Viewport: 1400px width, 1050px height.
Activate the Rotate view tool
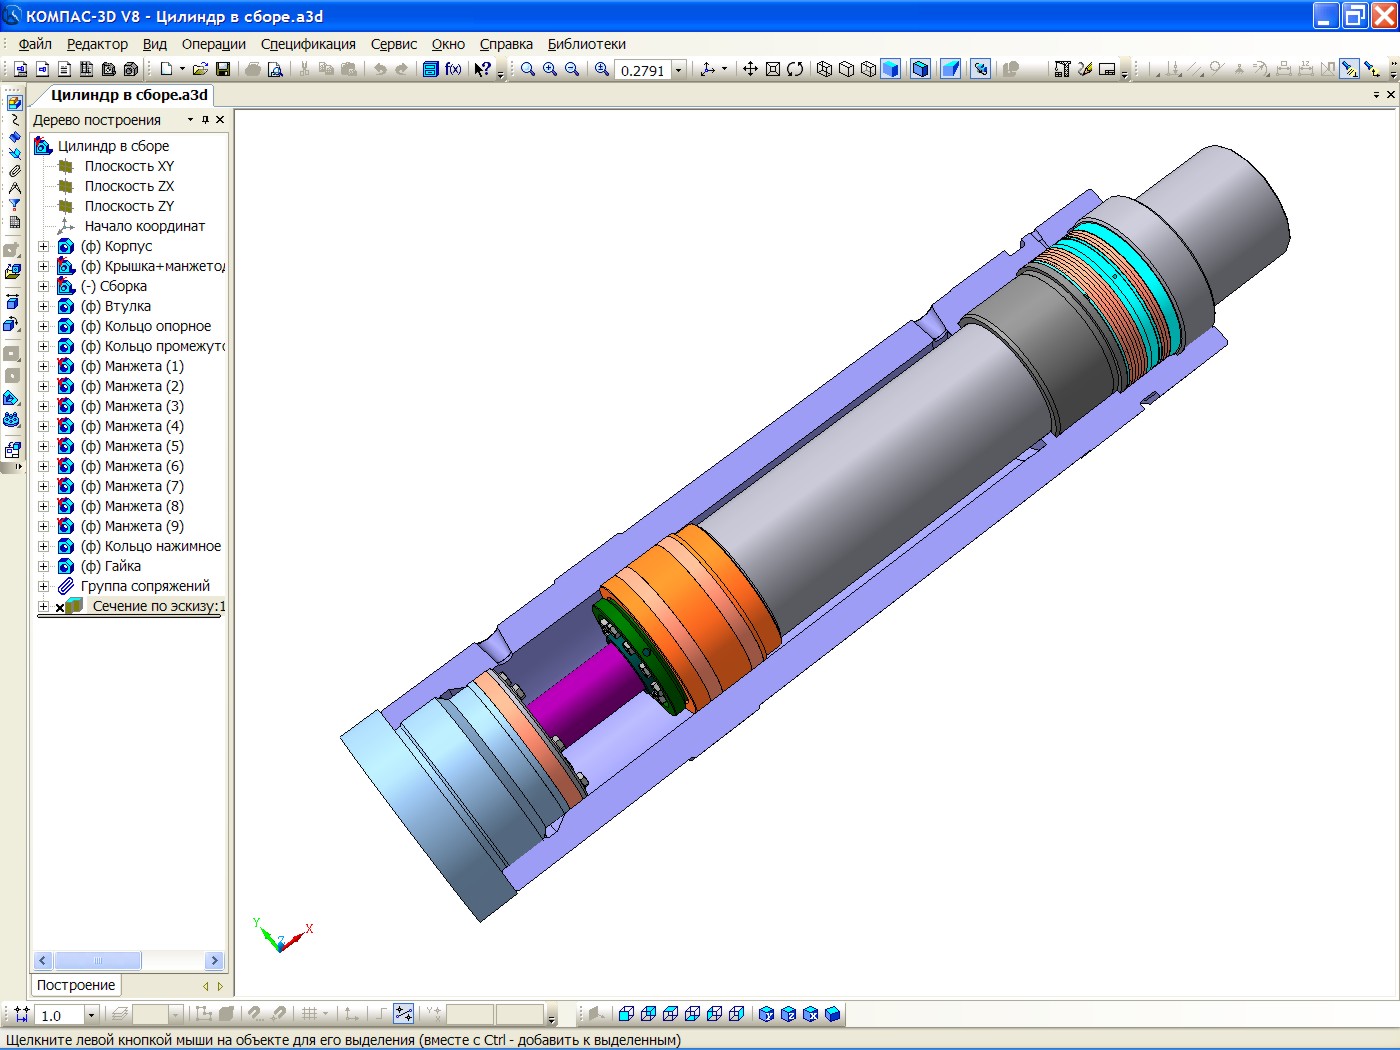click(x=795, y=69)
